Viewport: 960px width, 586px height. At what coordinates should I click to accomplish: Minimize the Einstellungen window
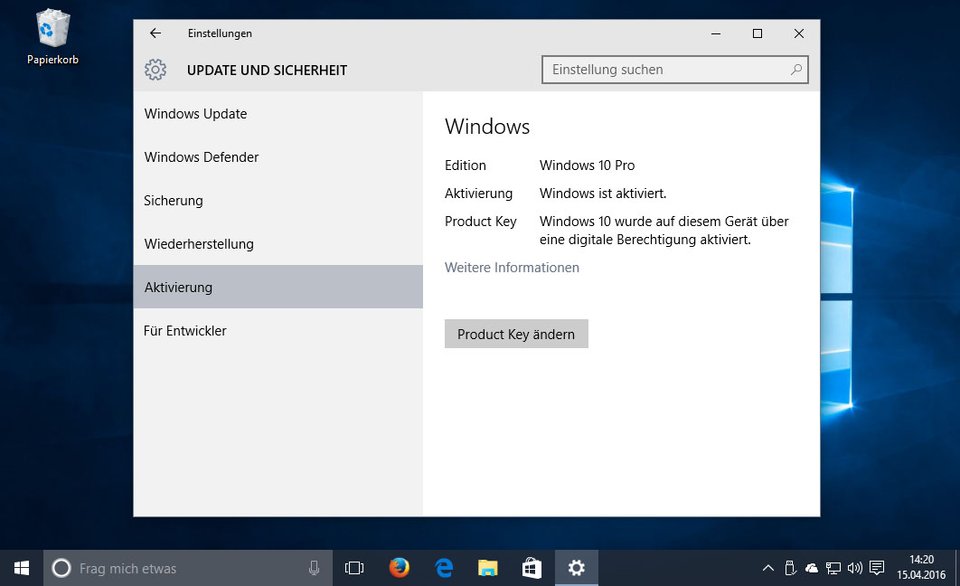pos(716,34)
